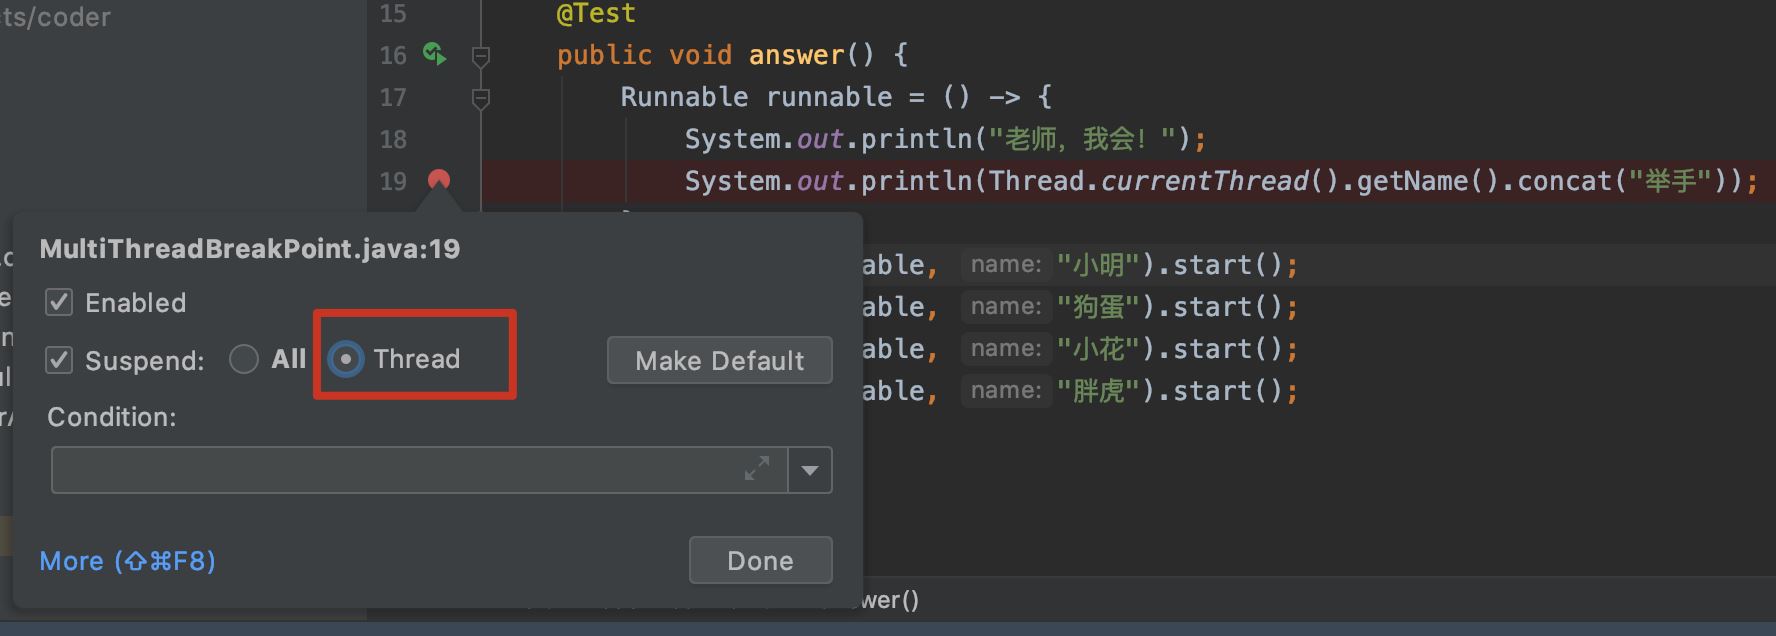This screenshot has height=636, width=1776.
Task: Click the name: inlay hint before "小明"
Action: click(x=1005, y=265)
